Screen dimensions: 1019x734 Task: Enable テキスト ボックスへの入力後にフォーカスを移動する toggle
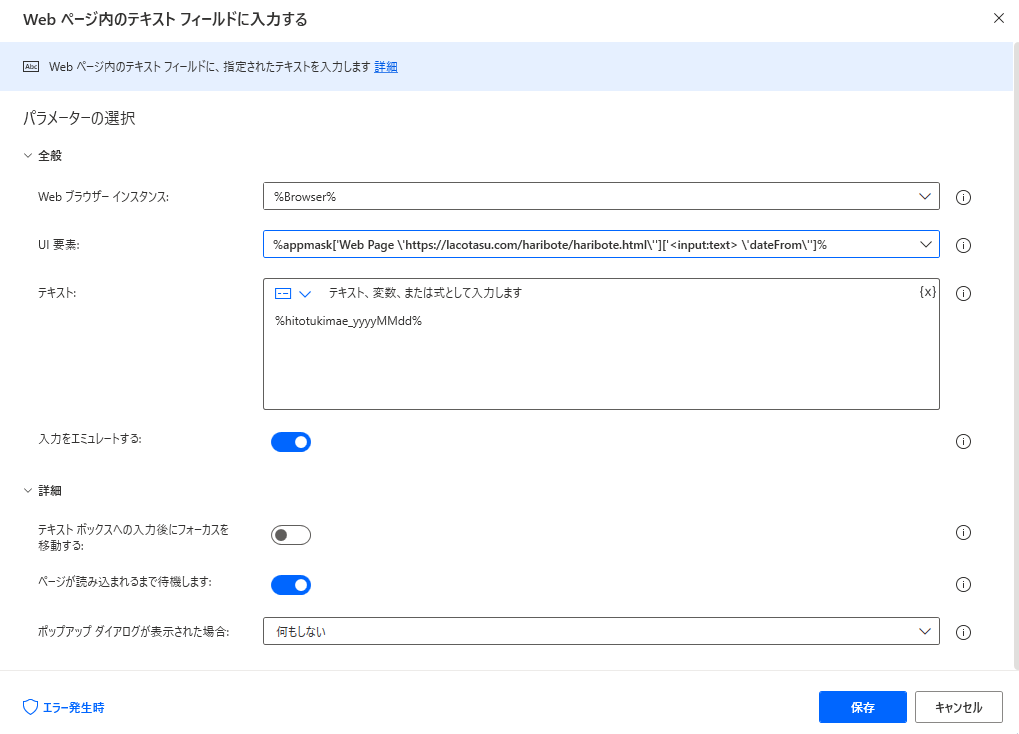click(x=291, y=535)
